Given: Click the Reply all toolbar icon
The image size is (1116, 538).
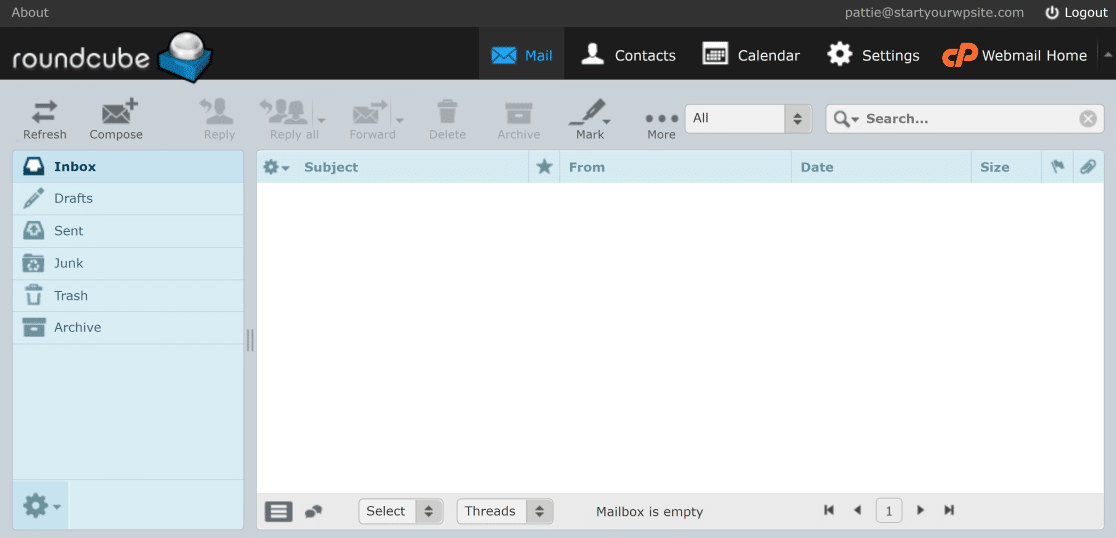Looking at the screenshot, I should pyautogui.click(x=284, y=112).
